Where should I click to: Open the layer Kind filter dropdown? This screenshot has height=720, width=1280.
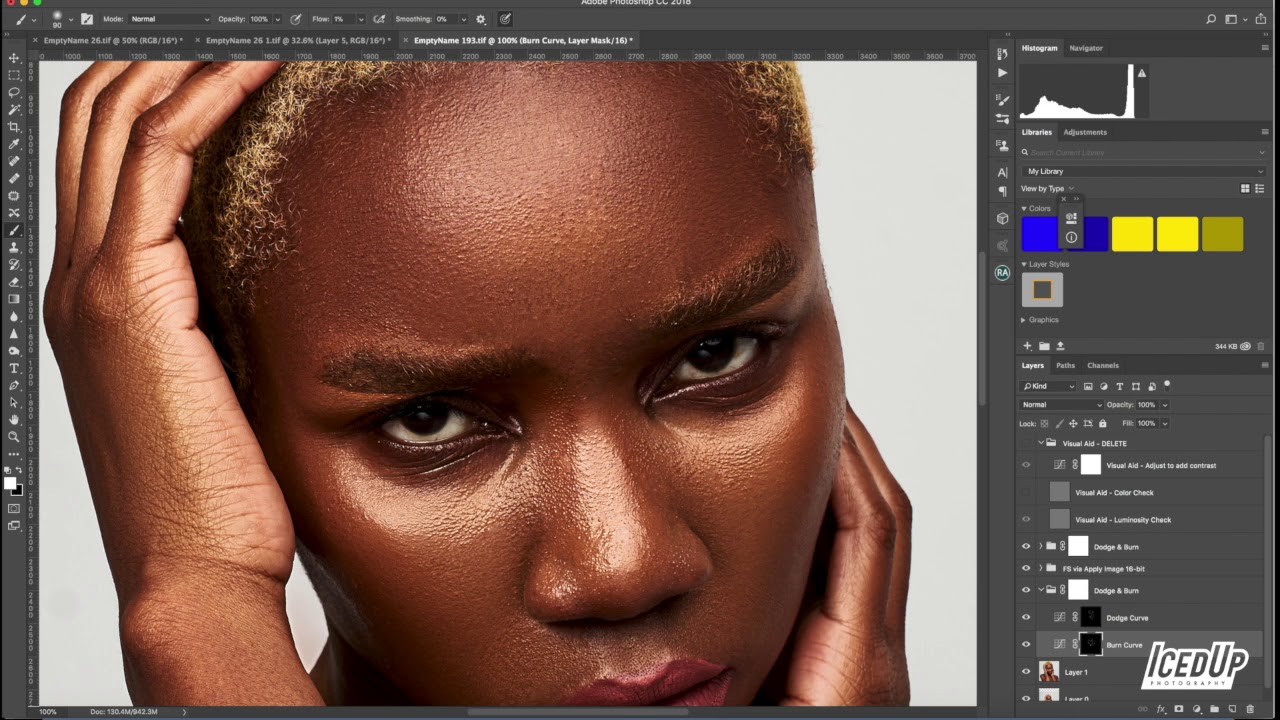(x=1048, y=386)
